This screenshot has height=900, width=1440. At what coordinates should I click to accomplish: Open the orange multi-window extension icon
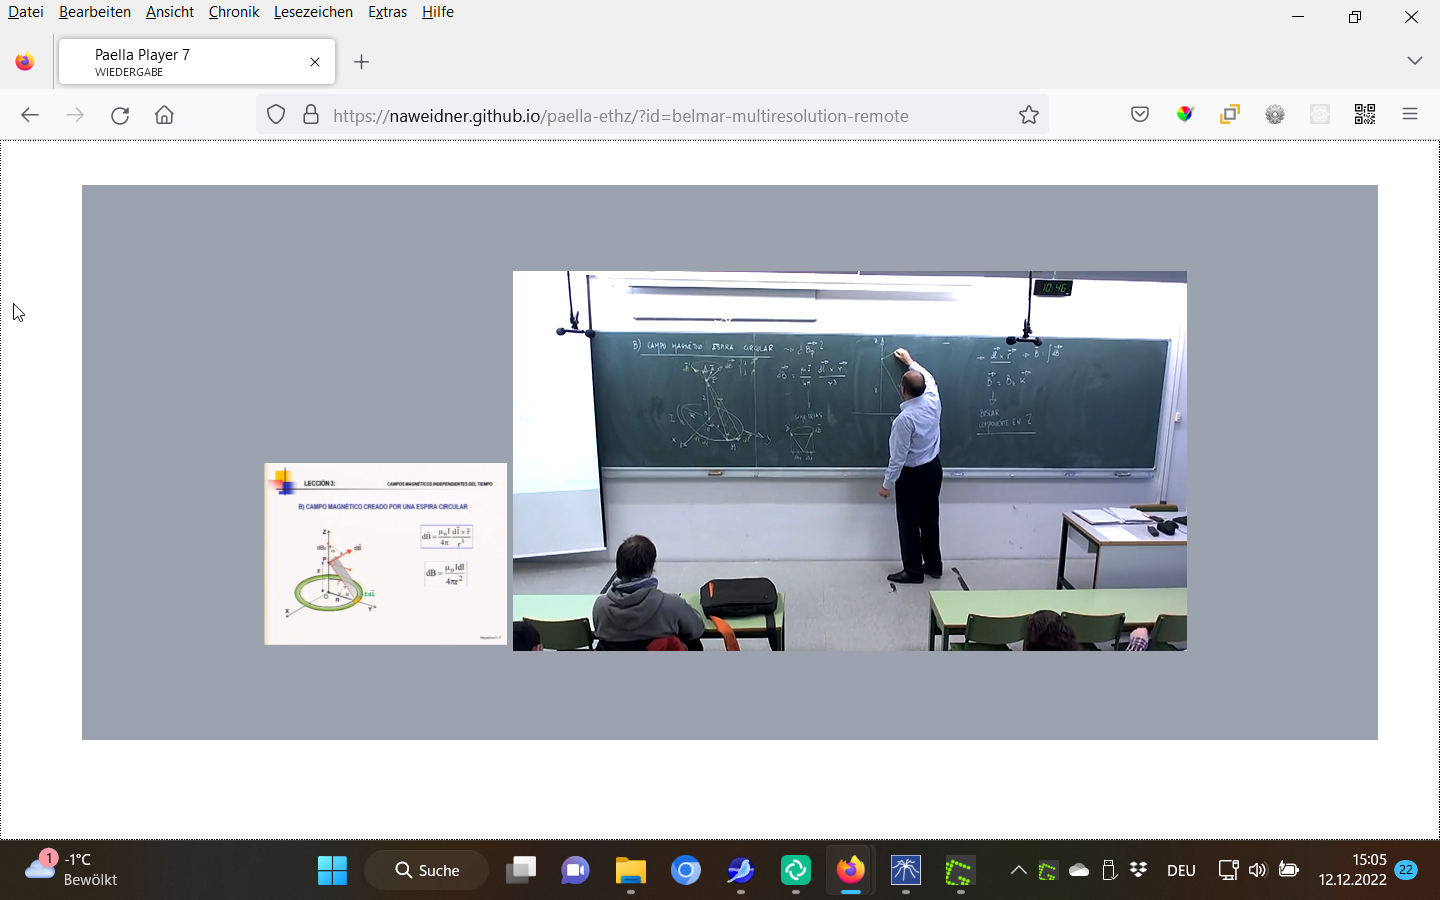(x=1229, y=114)
